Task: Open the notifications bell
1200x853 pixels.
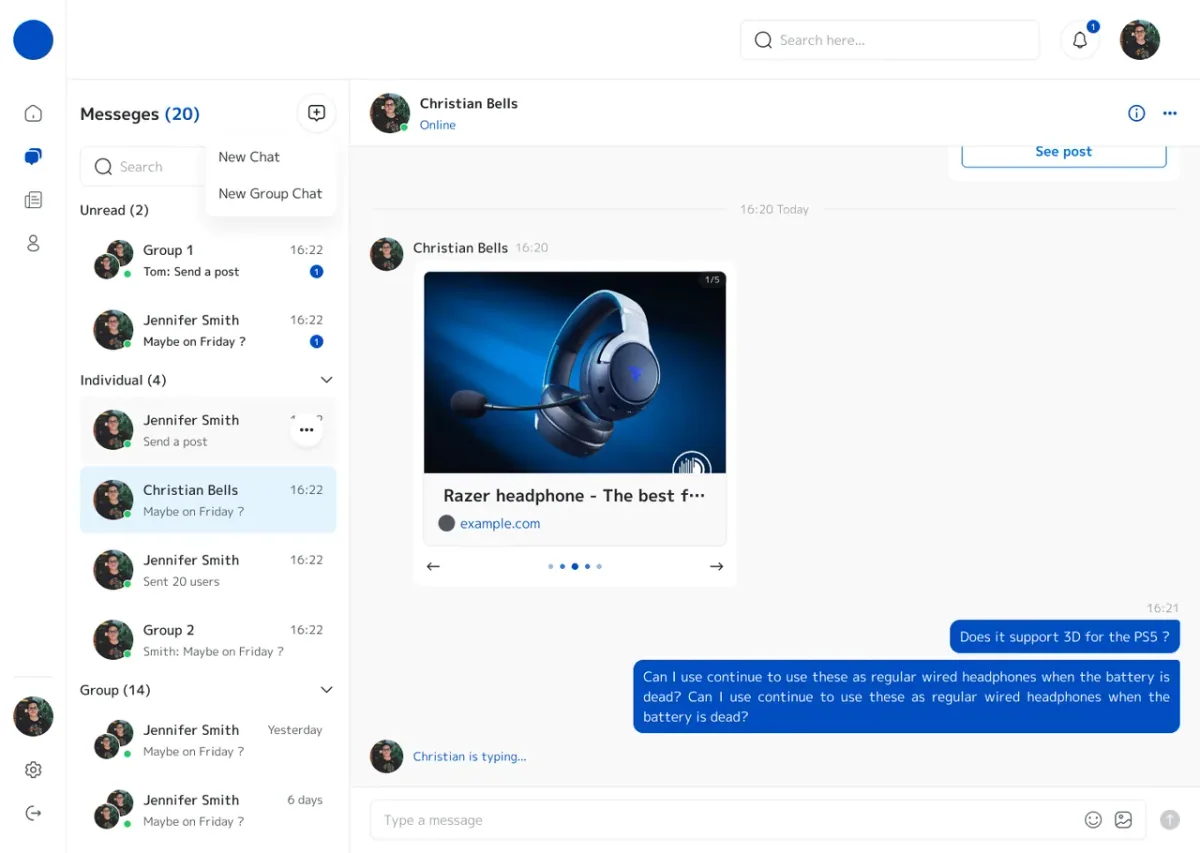Action: pos(1080,40)
